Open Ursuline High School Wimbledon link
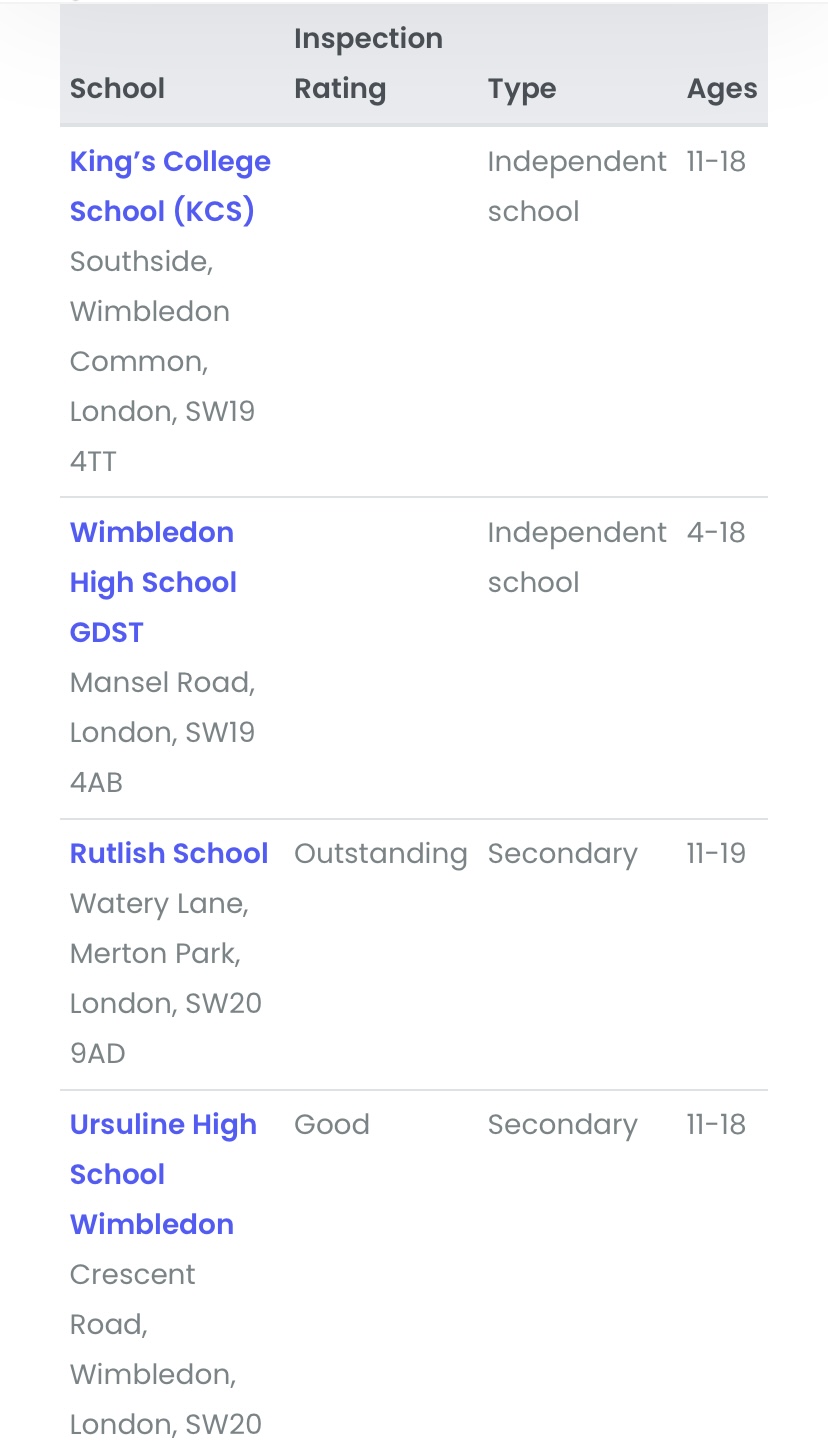828x1451 pixels. pyautogui.click(x=163, y=1174)
